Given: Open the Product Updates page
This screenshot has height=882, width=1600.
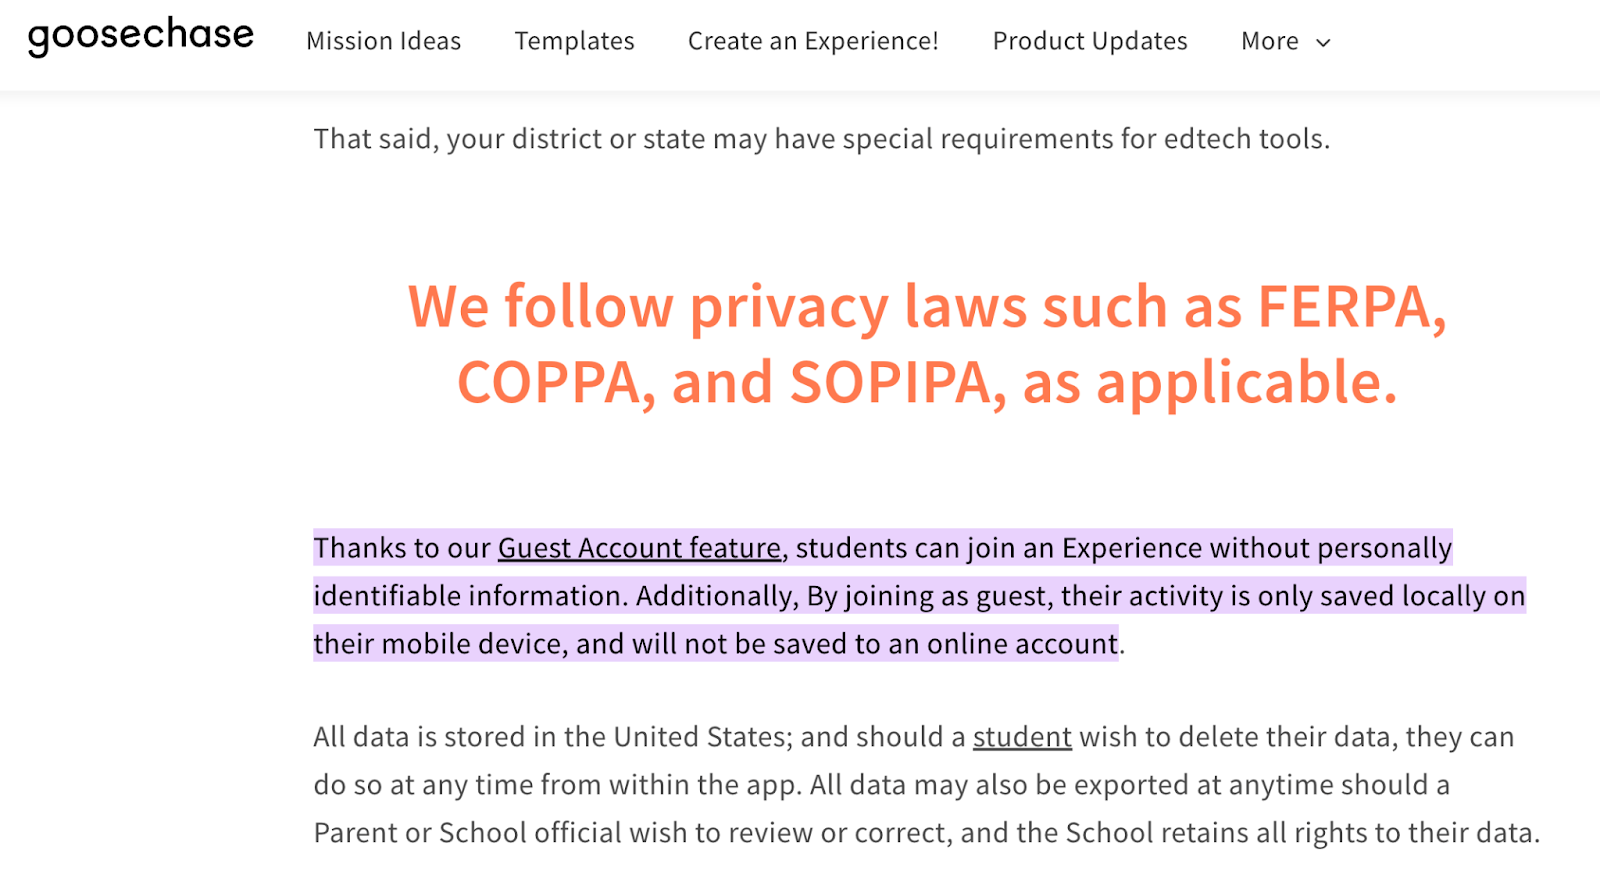Looking at the screenshot, I should coord(1090,41).
